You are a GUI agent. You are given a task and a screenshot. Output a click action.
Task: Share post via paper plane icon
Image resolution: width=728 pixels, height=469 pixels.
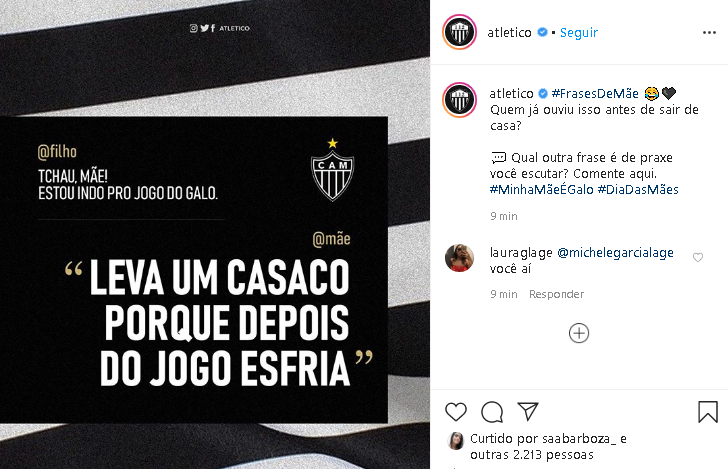(x=528, y=411)
